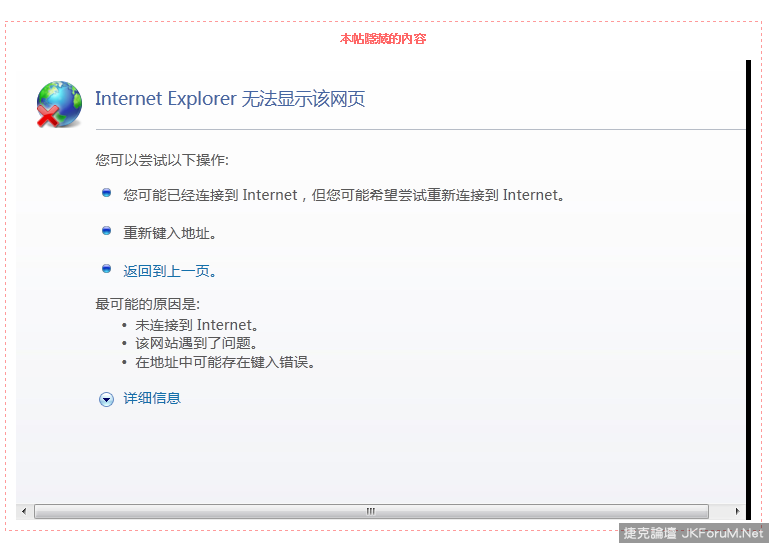Viewport: 774px width, 548px height.
Task: Click bullet icon beside the reconnect to Internet suggestion
Action: pos(106,193)
